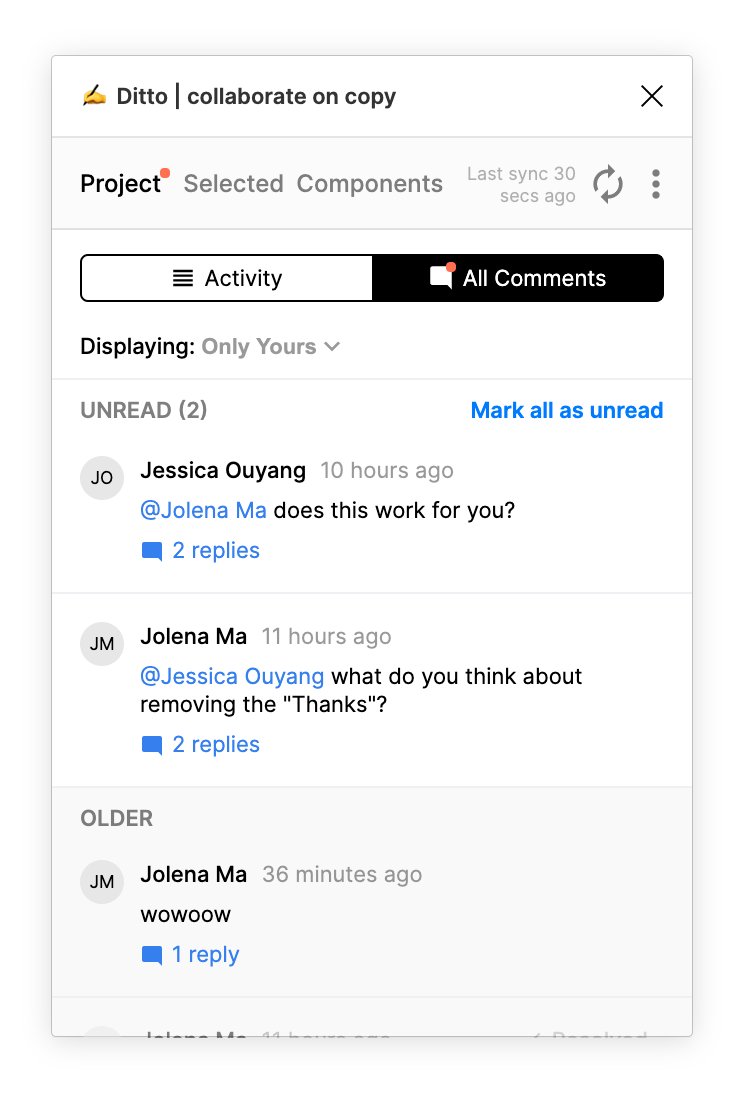740x1094 pixels.
Task: Click the @Jolena Ma mention link
Action: pos(203,510)
